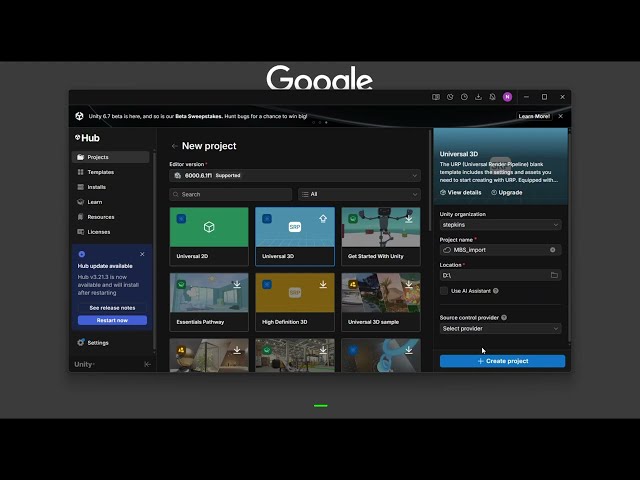Click Upgrade link in template details
Screen dimensions: 640x480
507,193
